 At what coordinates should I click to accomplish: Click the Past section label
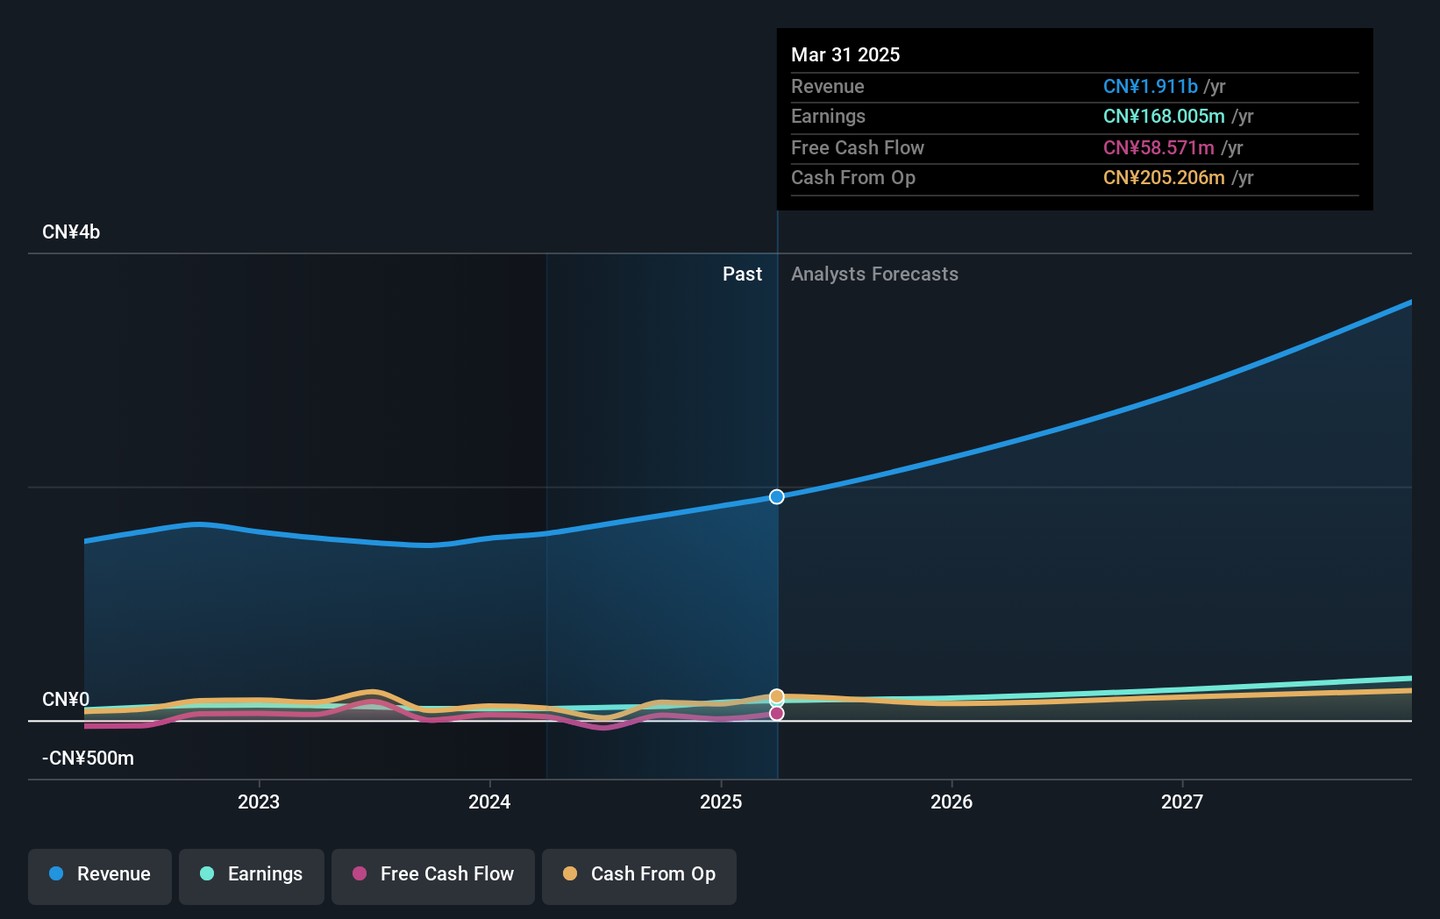[742, 274]
